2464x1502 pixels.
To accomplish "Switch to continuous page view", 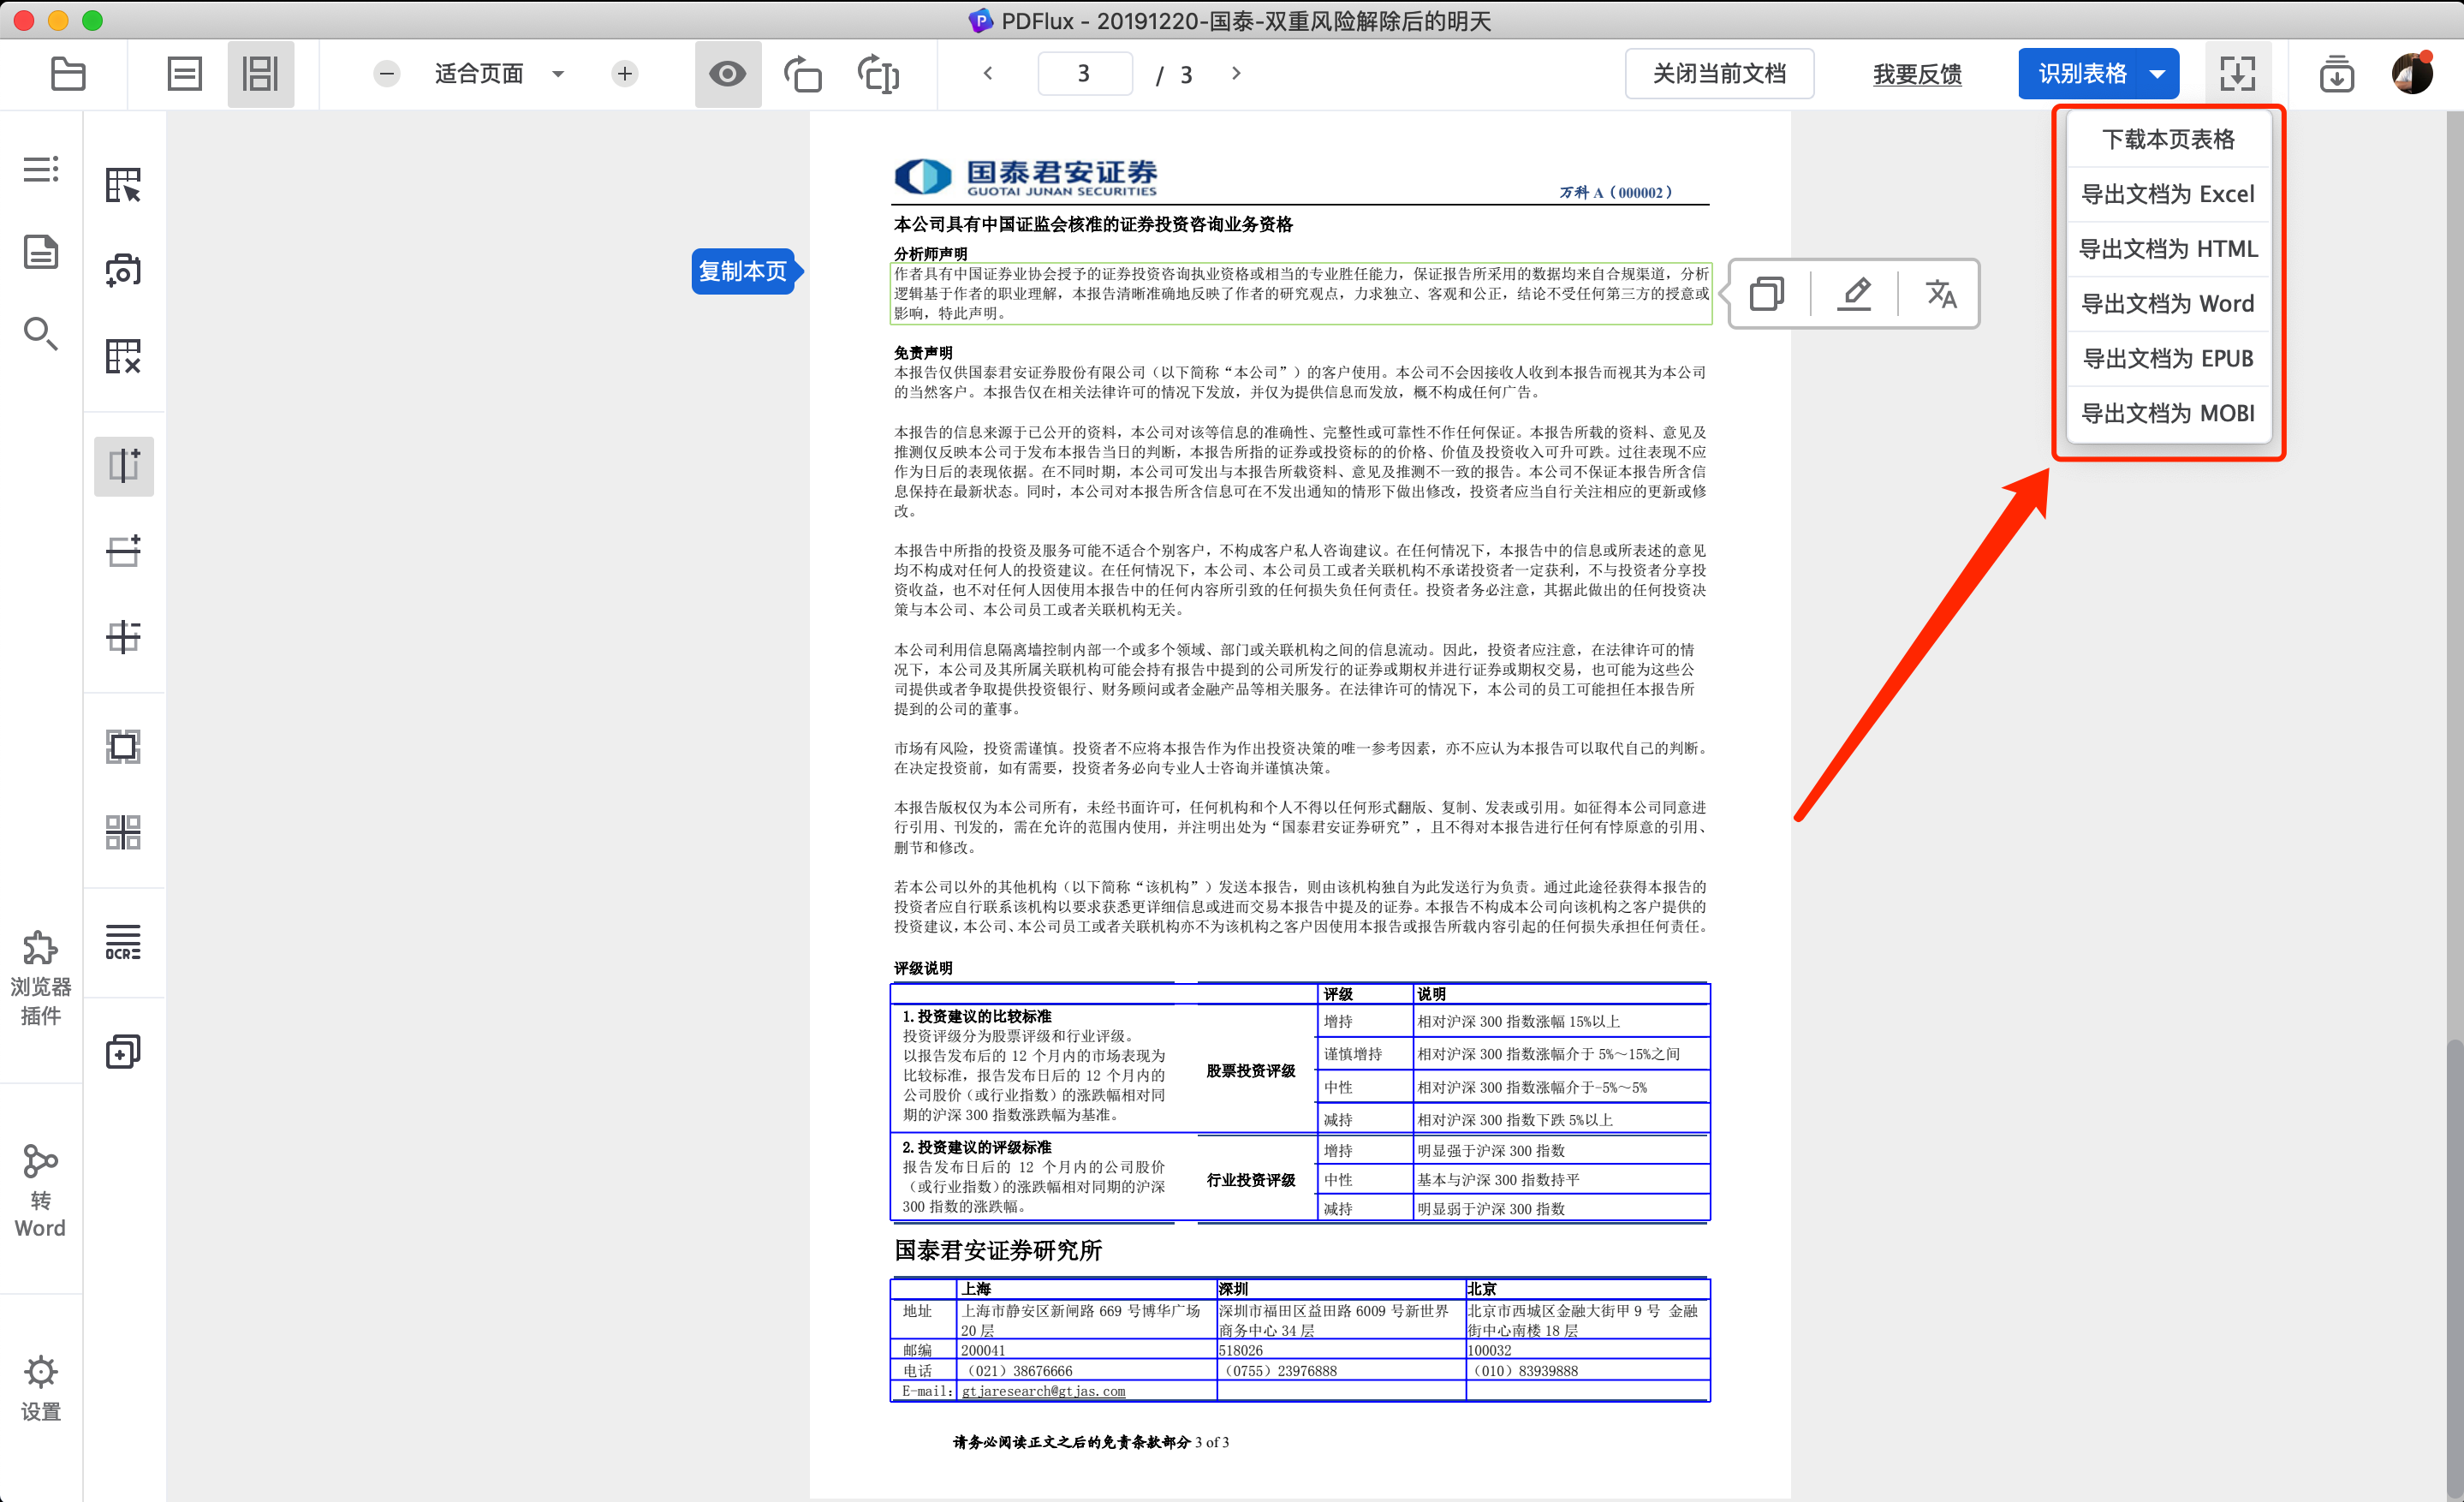I will pos(260,74).
